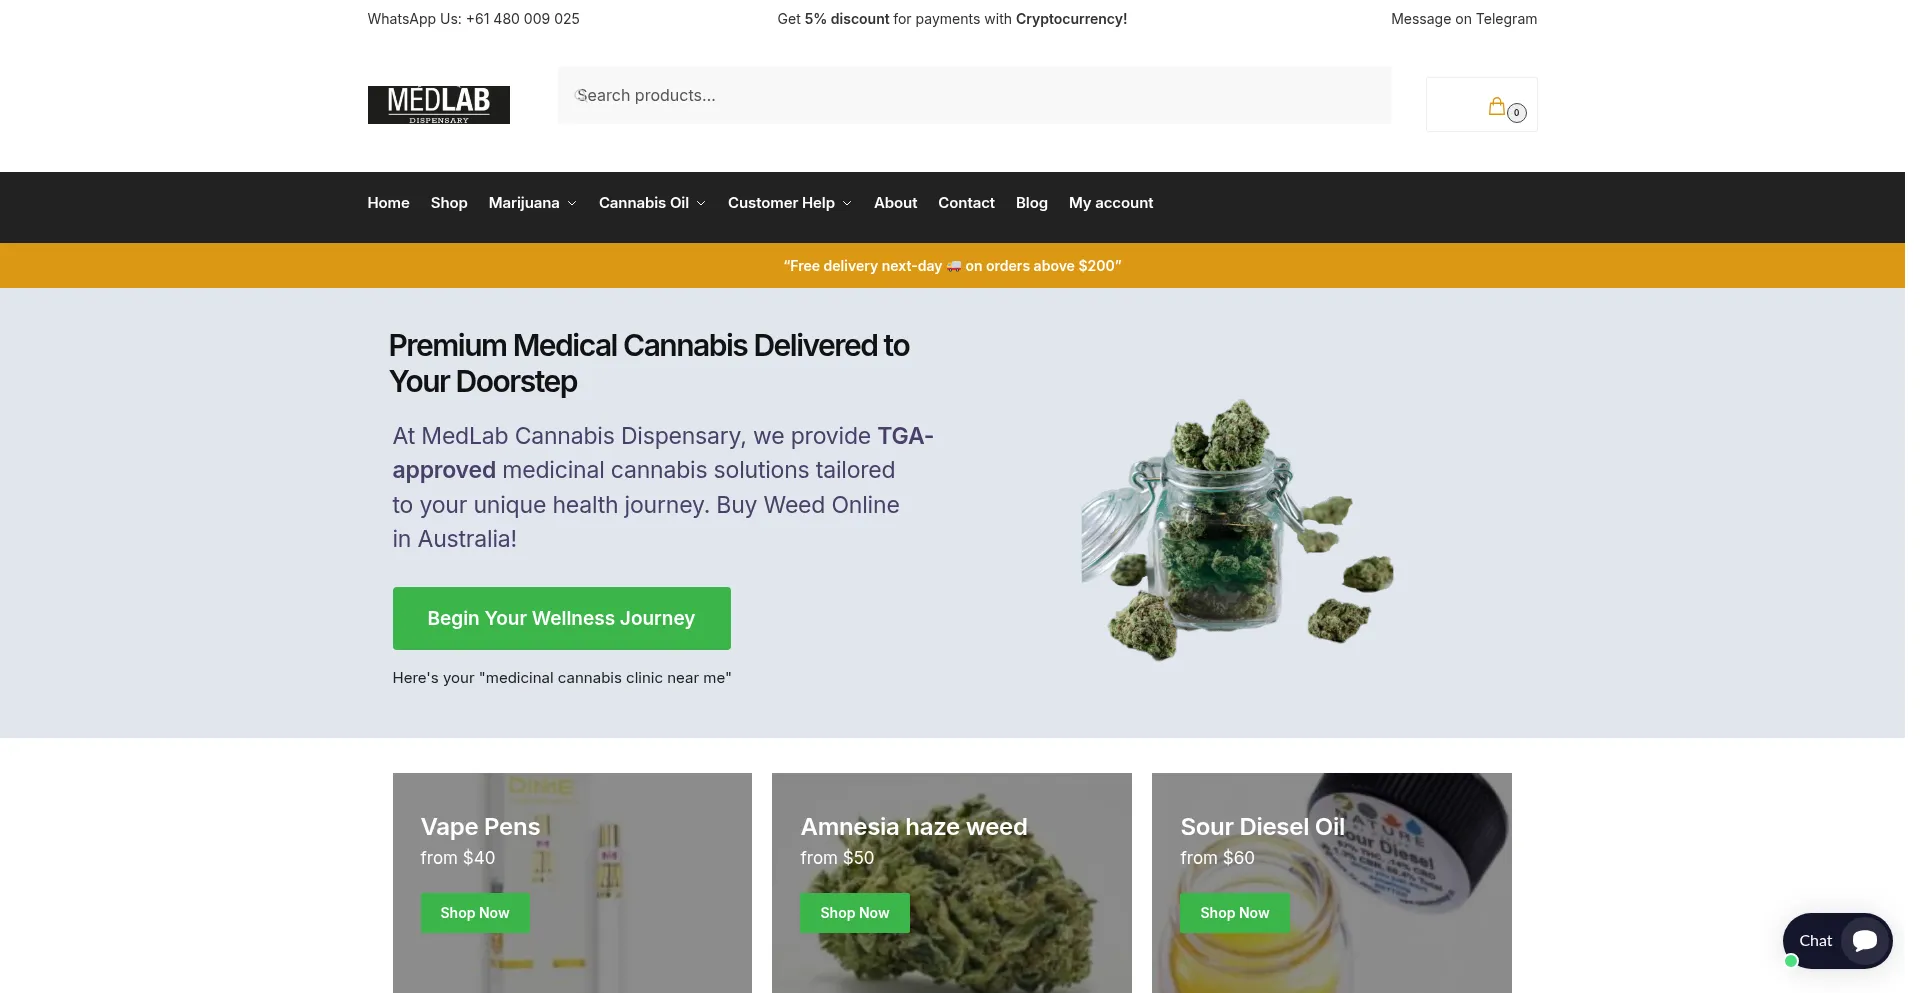
Task: Click the Message on Telegram link
Action: (1464, 19)
